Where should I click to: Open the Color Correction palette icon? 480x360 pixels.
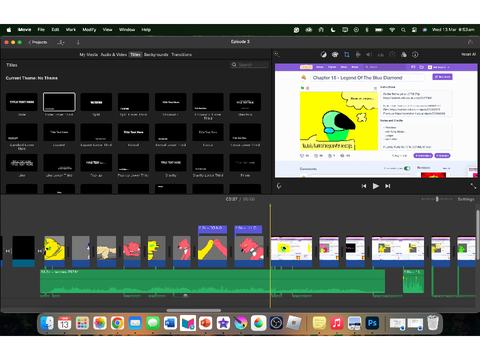[x=335, y=55]
